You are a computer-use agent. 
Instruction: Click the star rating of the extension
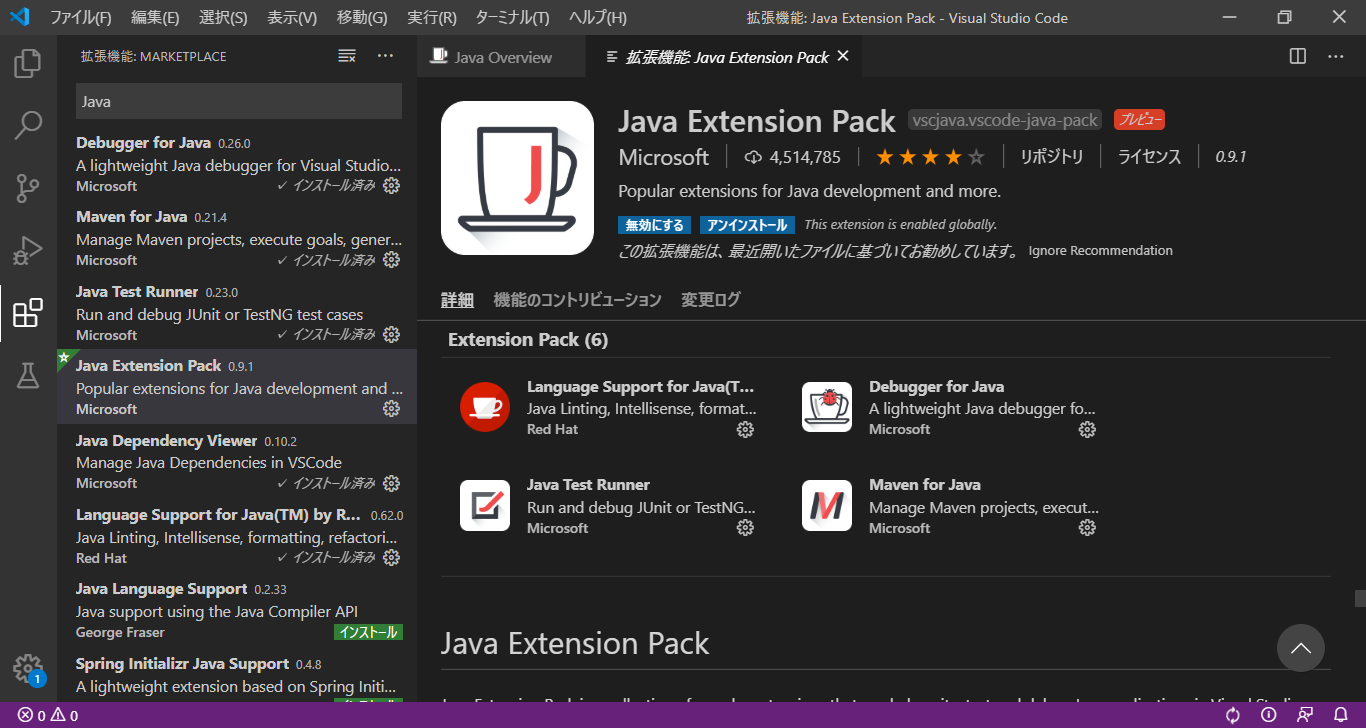[930, 157]
